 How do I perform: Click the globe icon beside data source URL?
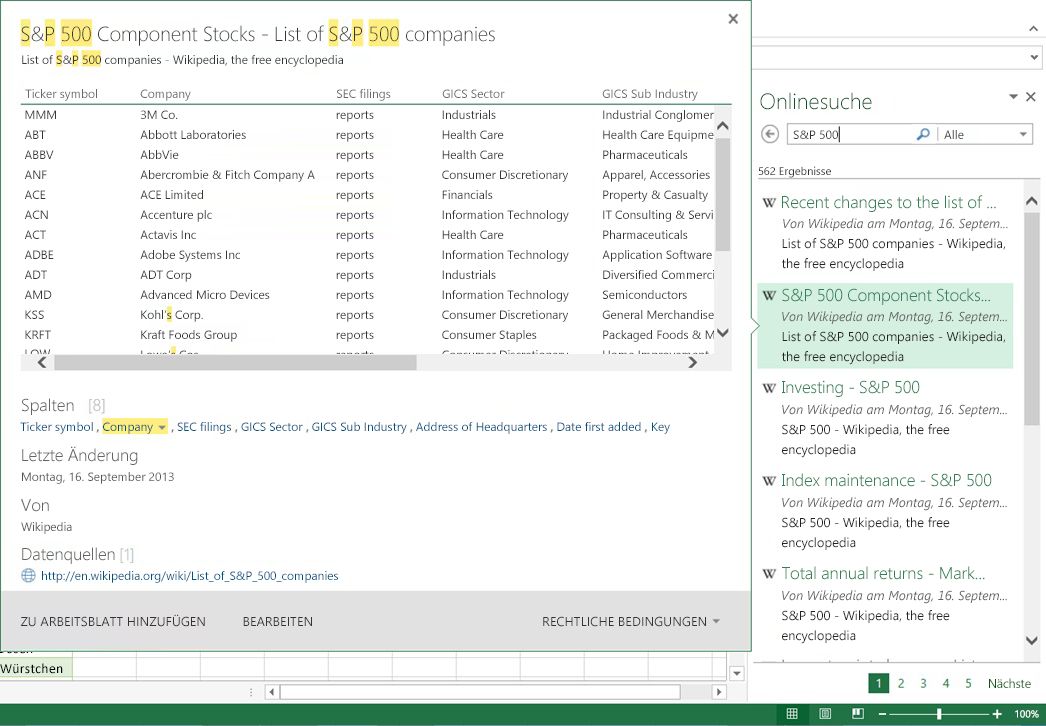(x=28, y=575)
